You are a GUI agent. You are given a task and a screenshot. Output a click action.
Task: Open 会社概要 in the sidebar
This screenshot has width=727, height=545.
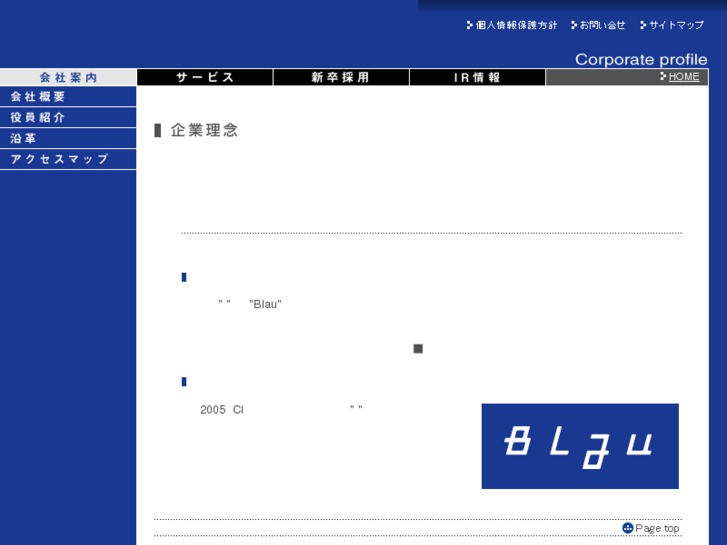[68, 96]
